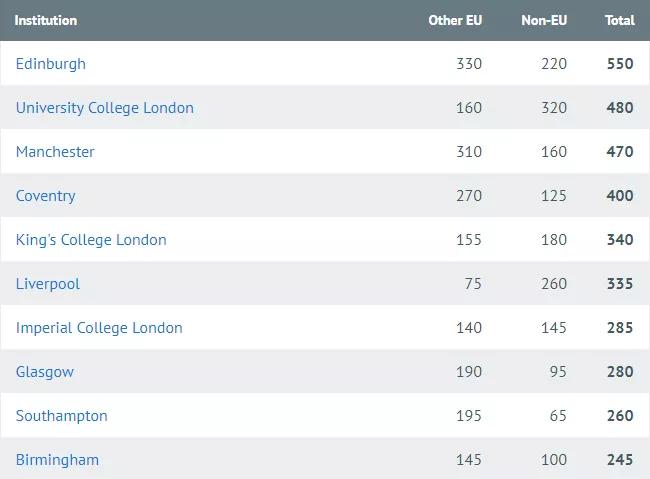Image resolution: width=650 pixels, height=479 pixels.
Task: Sort by the Institution column header
Action: point(46,20)
